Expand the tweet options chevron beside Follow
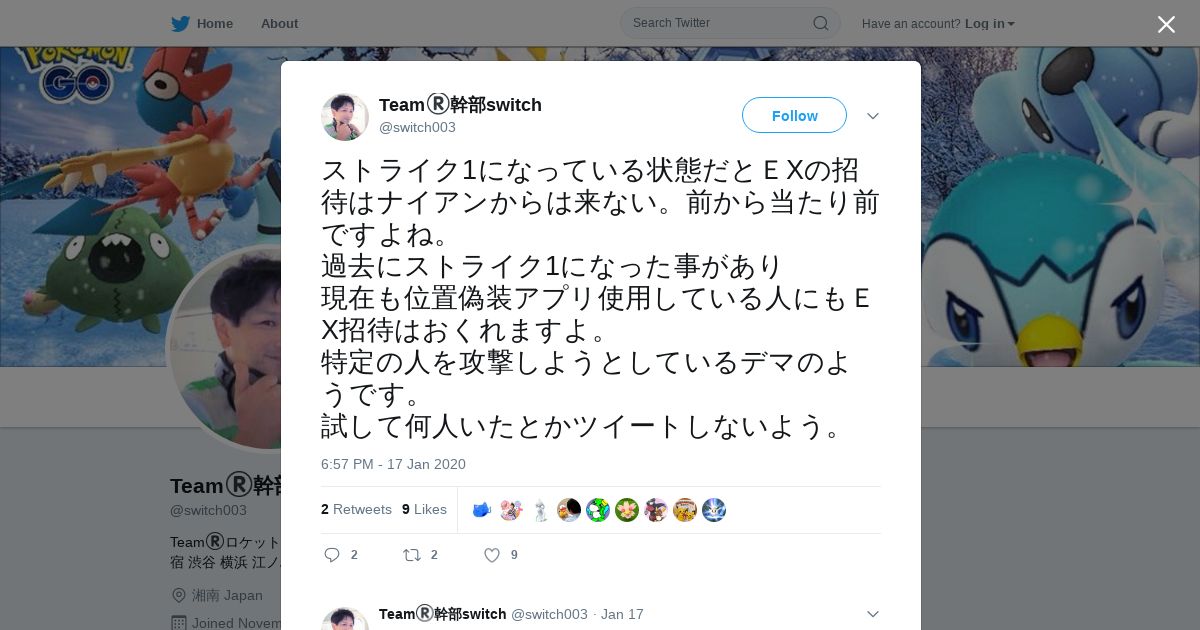This screenshot has width=1200, height=630. (x=873, y=116)
